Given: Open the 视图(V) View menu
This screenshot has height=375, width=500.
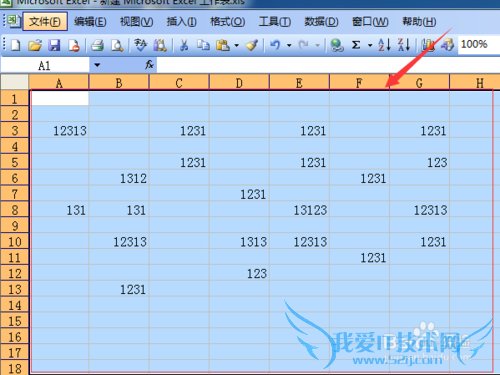Looking at the screenshot, I should 137,22.
